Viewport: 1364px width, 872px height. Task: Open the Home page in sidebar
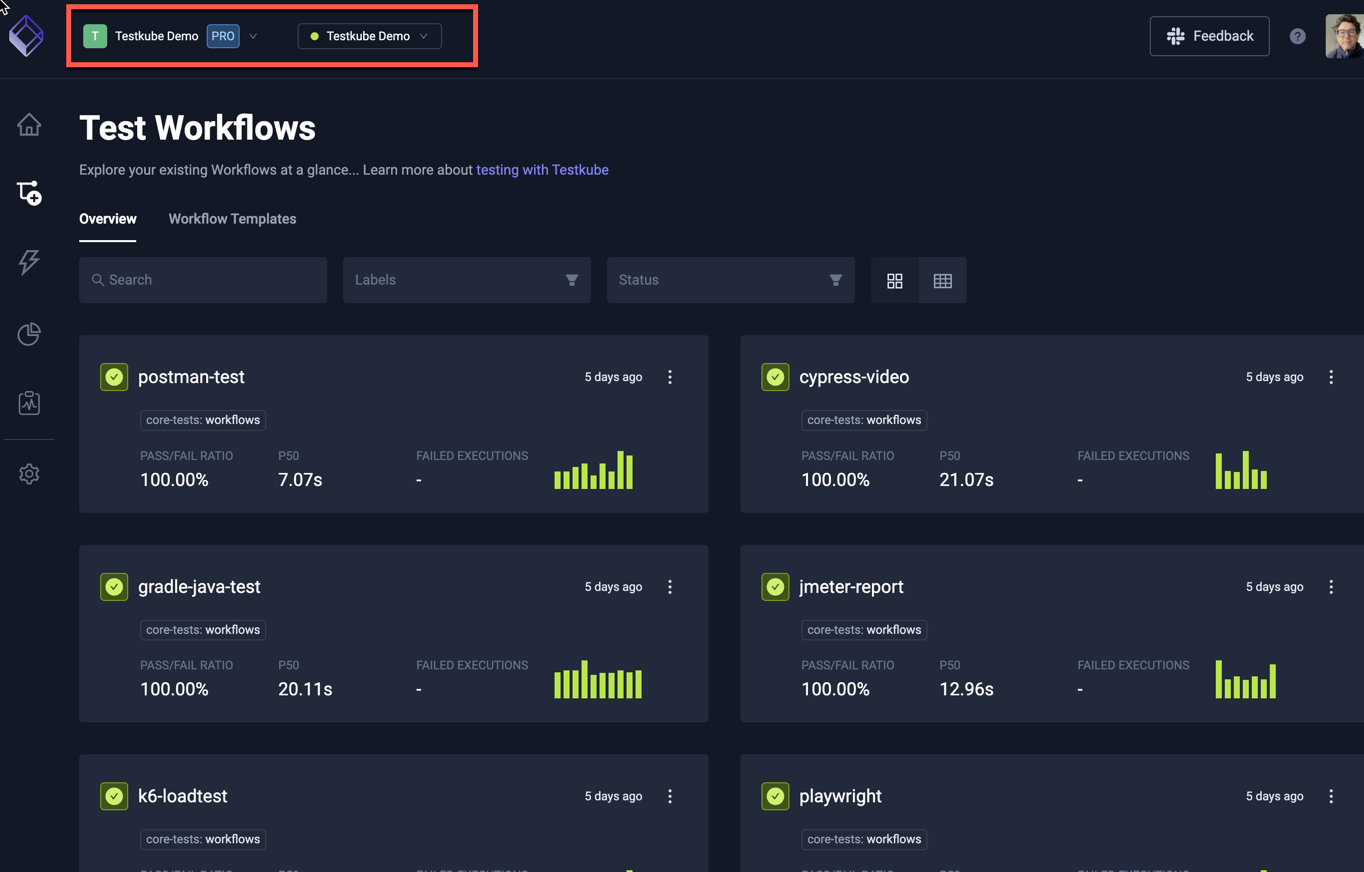point(29,125)
